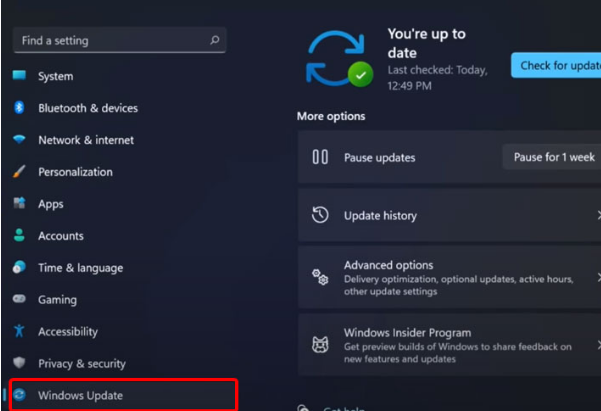Click the Apps icon in sidebar

(x=19, y=204)
